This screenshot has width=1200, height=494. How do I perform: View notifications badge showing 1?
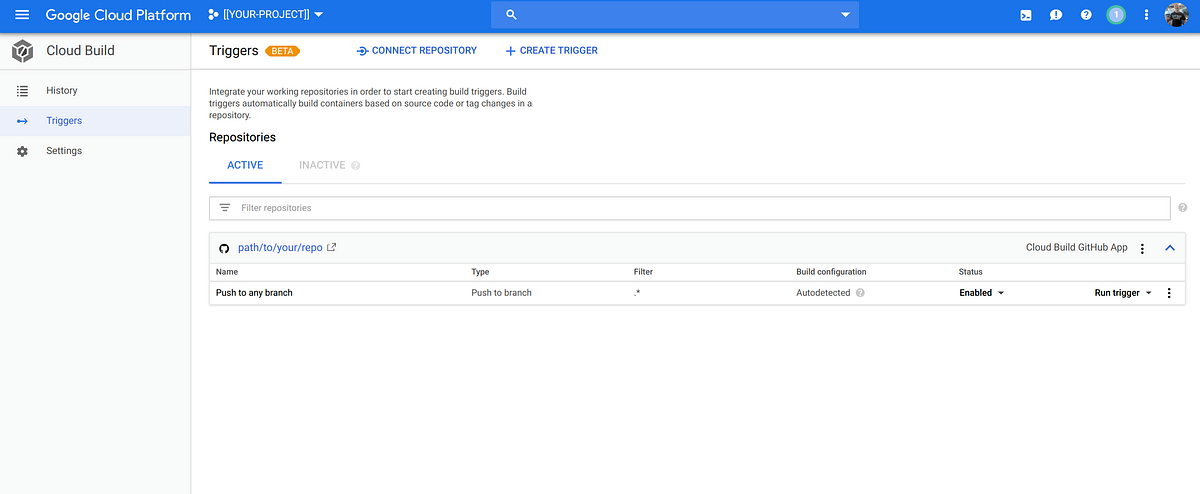pyautogui.click(x=1116, y=15)
